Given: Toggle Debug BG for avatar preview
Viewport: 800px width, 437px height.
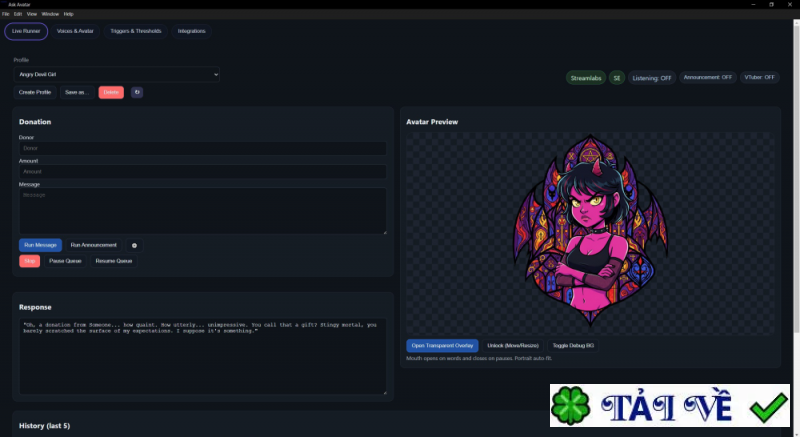Looking at the screenshot, I should 573,346.
